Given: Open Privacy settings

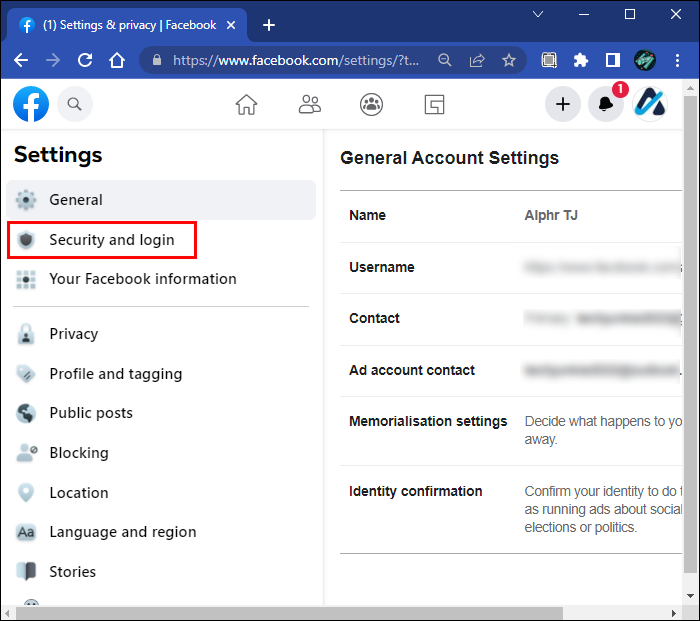Looking at the screenshot, I should 73,334.
